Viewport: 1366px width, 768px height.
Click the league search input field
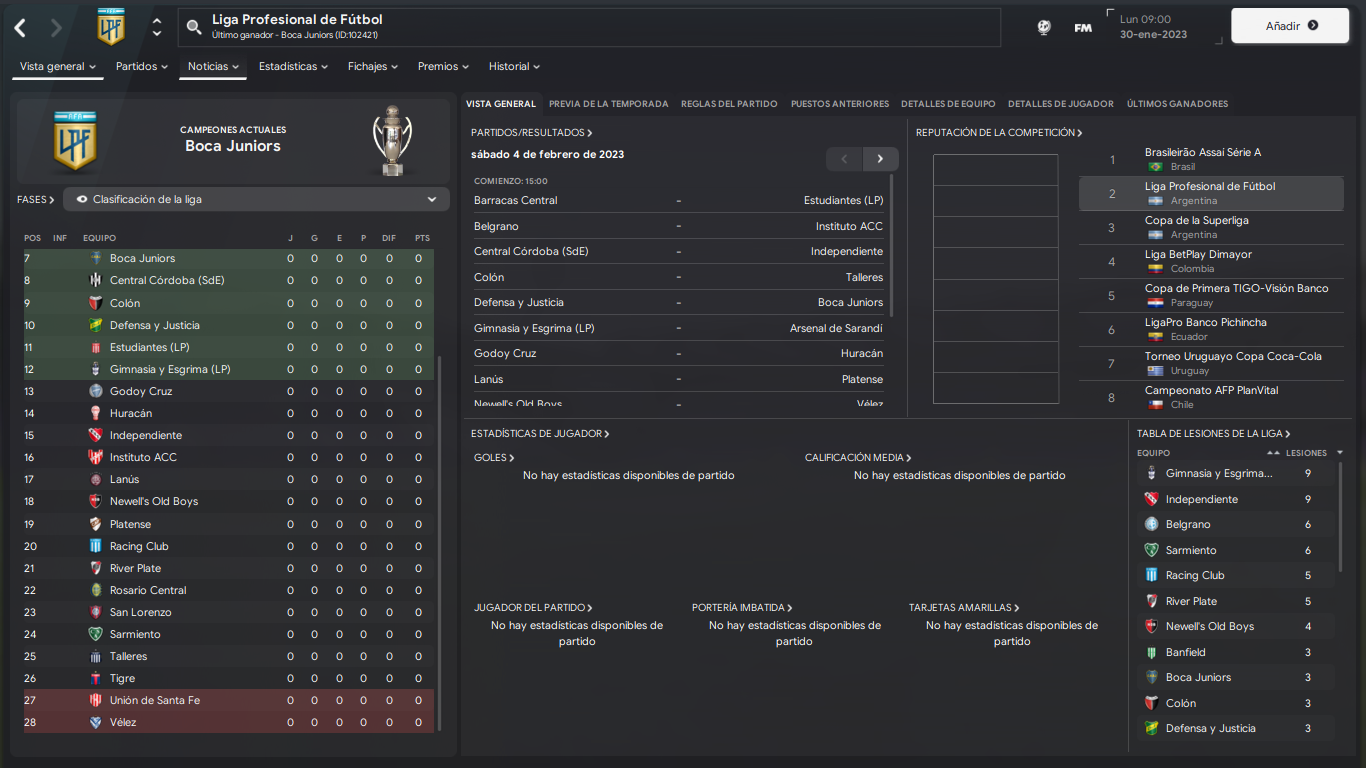click(589, 27)
